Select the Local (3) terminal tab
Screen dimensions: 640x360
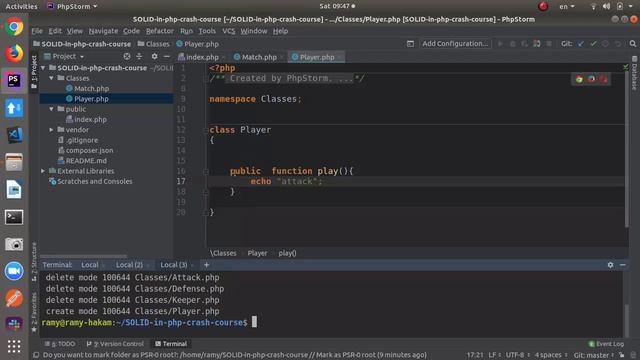point(173,265)
